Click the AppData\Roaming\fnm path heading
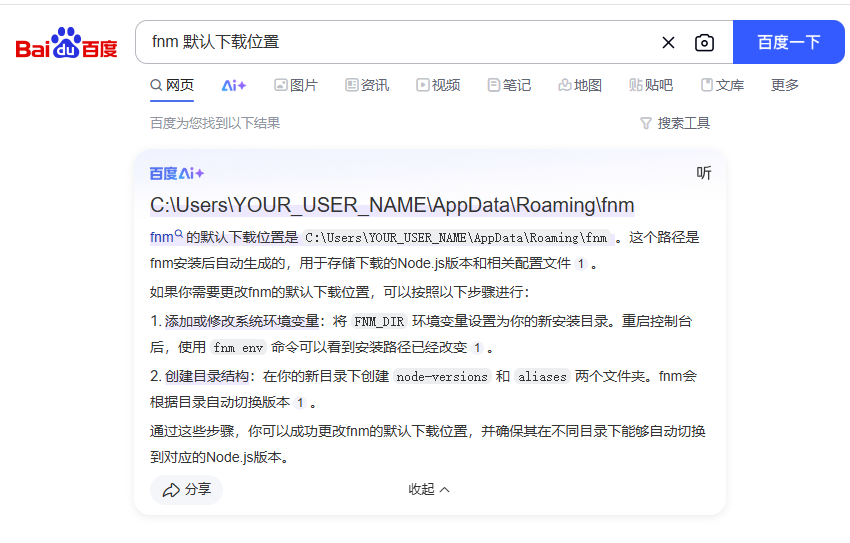The image size is (850, 543). pyautogui.click(x=392, y=205)
